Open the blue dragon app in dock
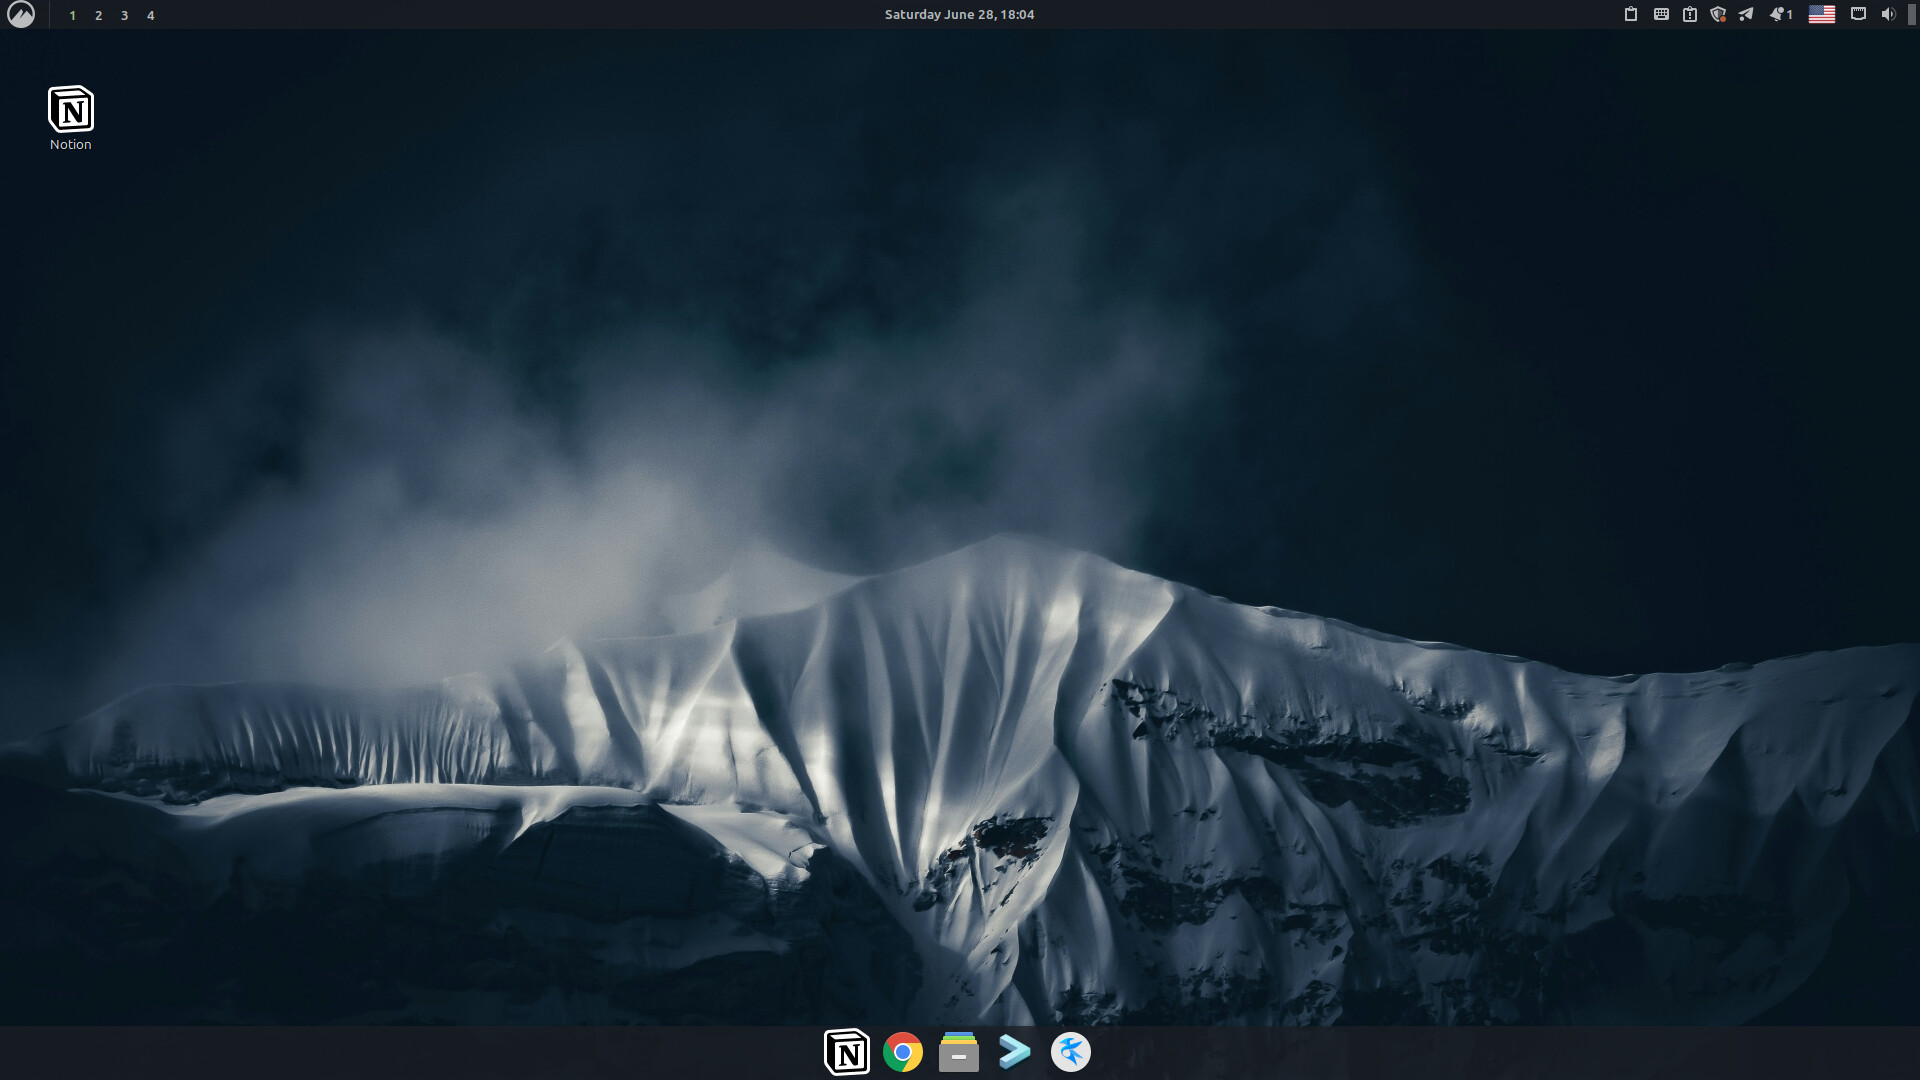The height and width of the screenshot is (1080, 1920). (1070, 1052)
